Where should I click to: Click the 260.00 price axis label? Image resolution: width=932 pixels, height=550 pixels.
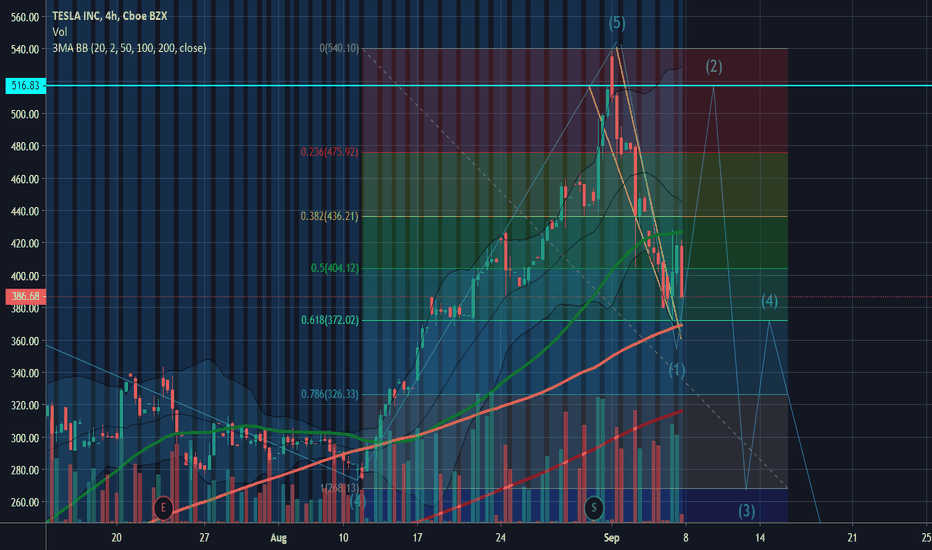click(25, 502)
